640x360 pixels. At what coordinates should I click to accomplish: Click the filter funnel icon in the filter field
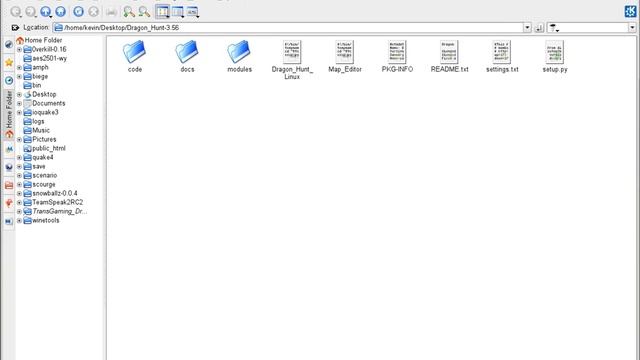[553, 28]
